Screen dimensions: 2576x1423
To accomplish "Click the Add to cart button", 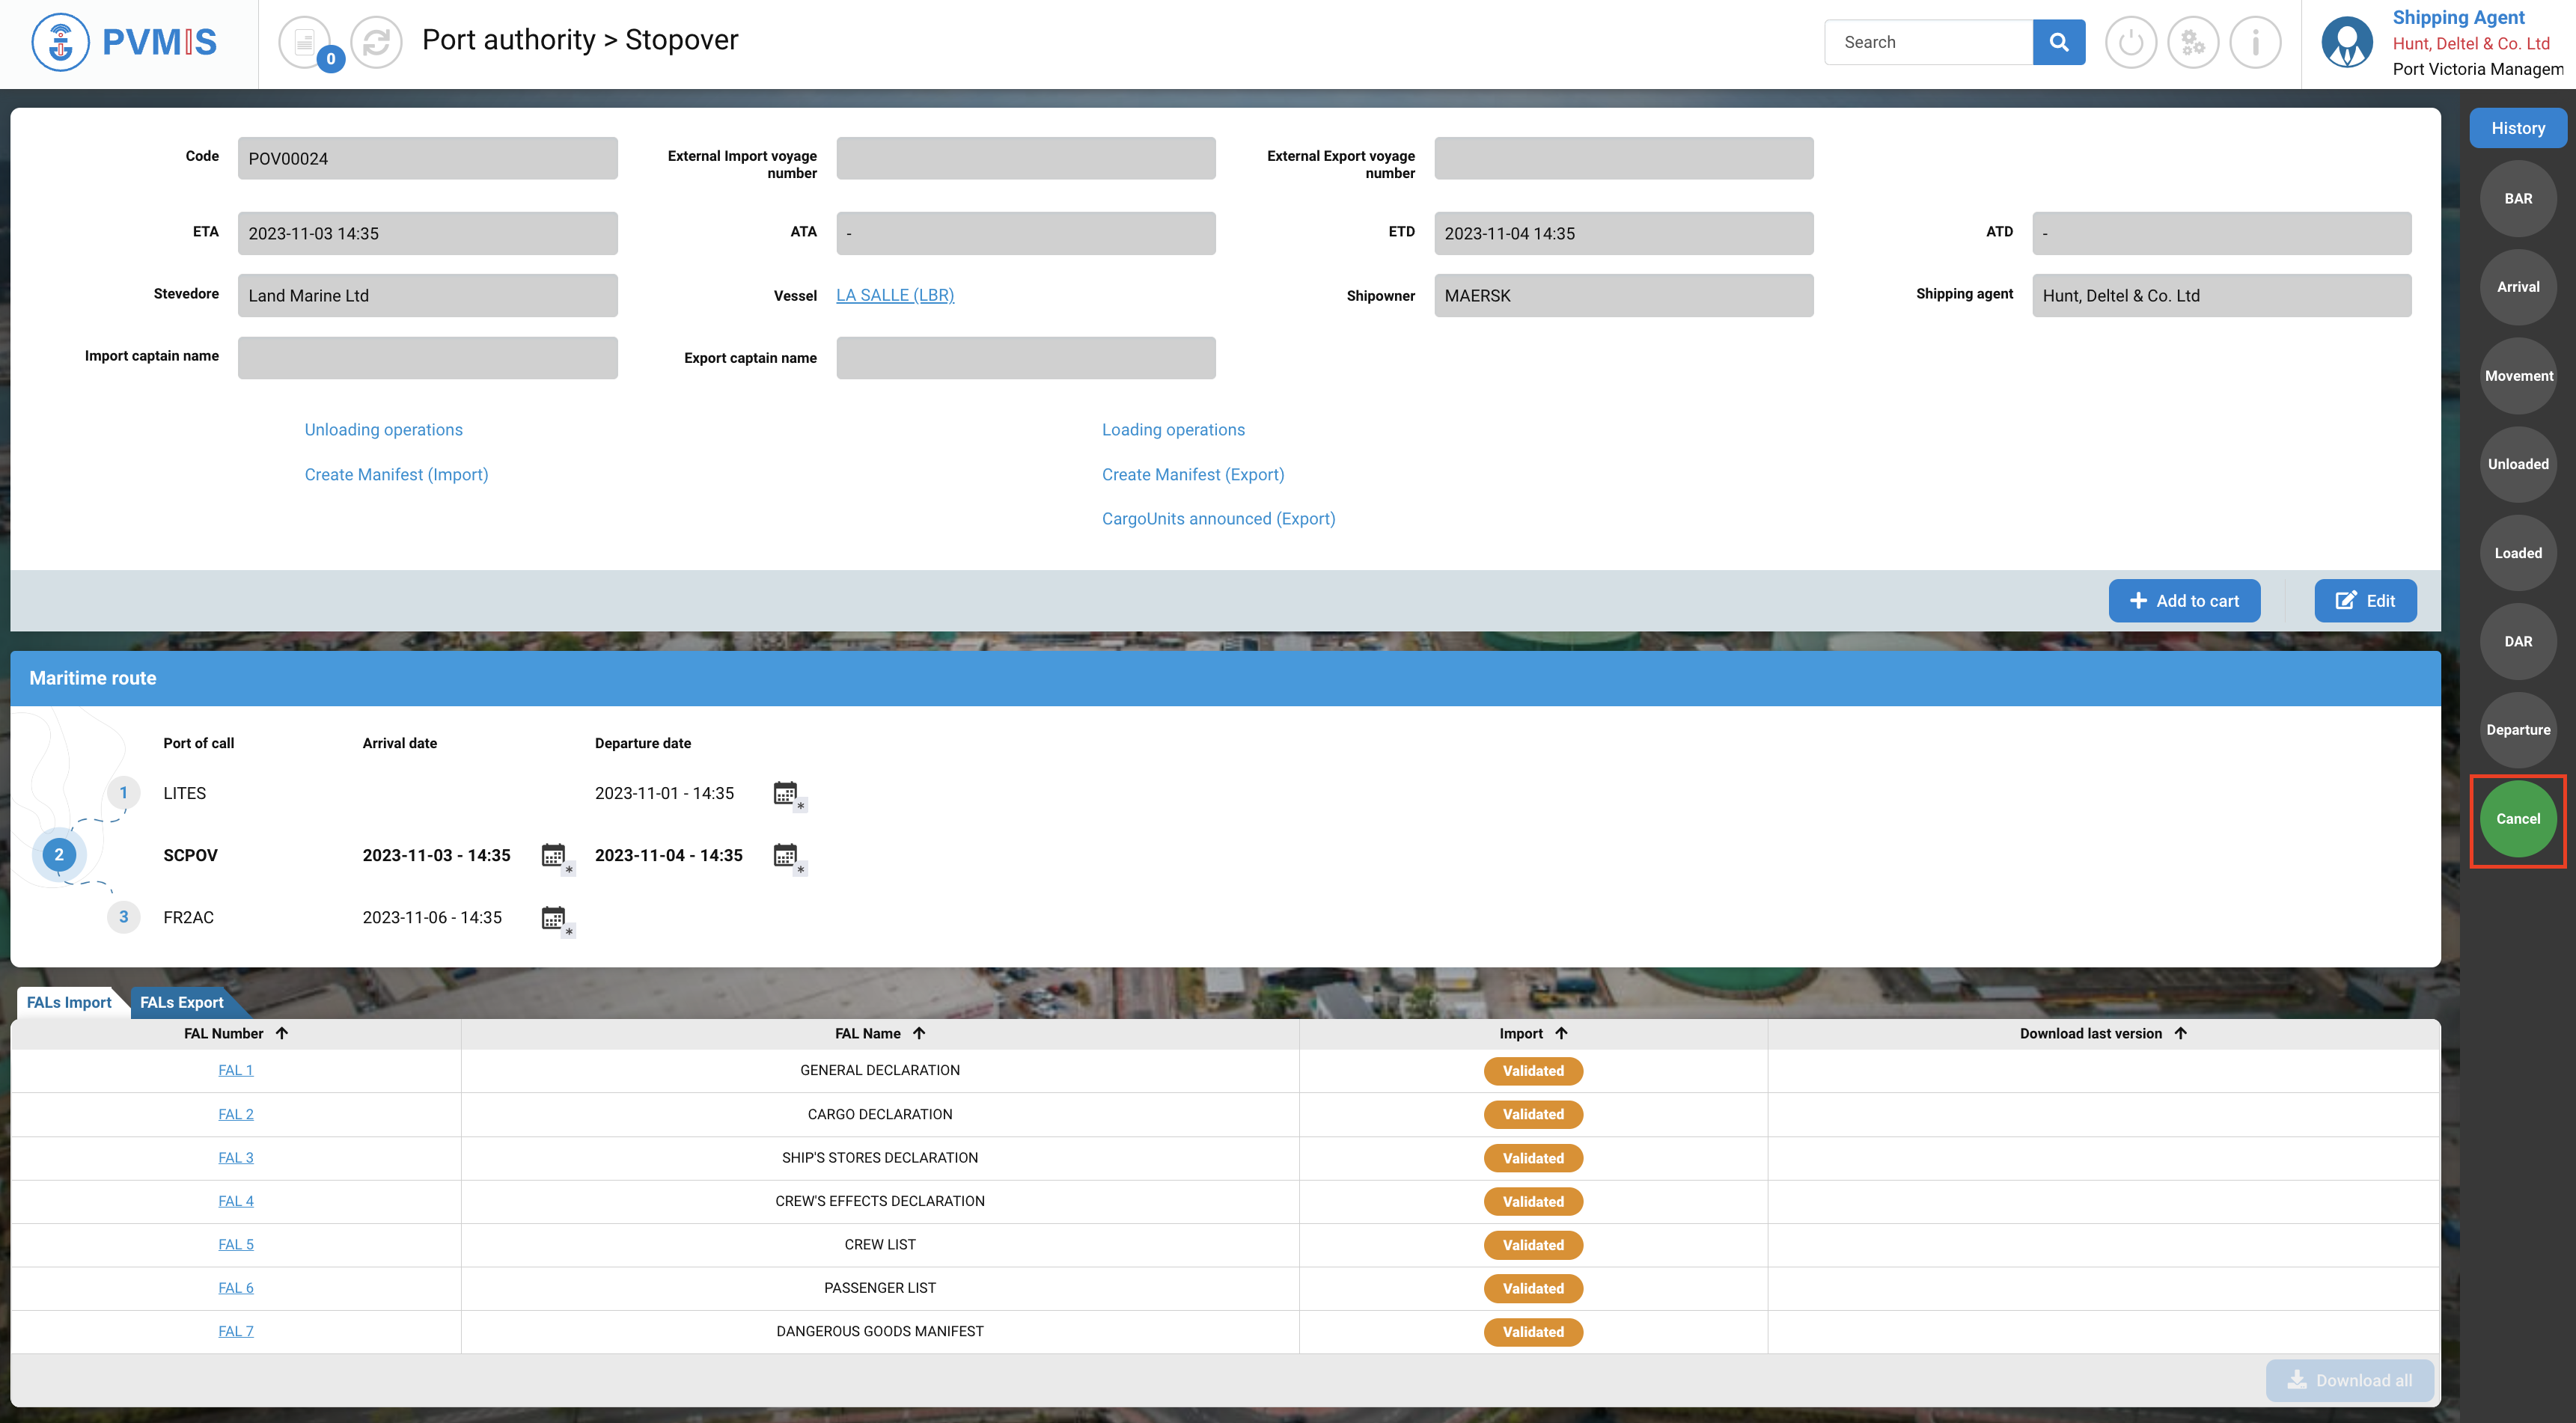I will (x=2184, y=601).
